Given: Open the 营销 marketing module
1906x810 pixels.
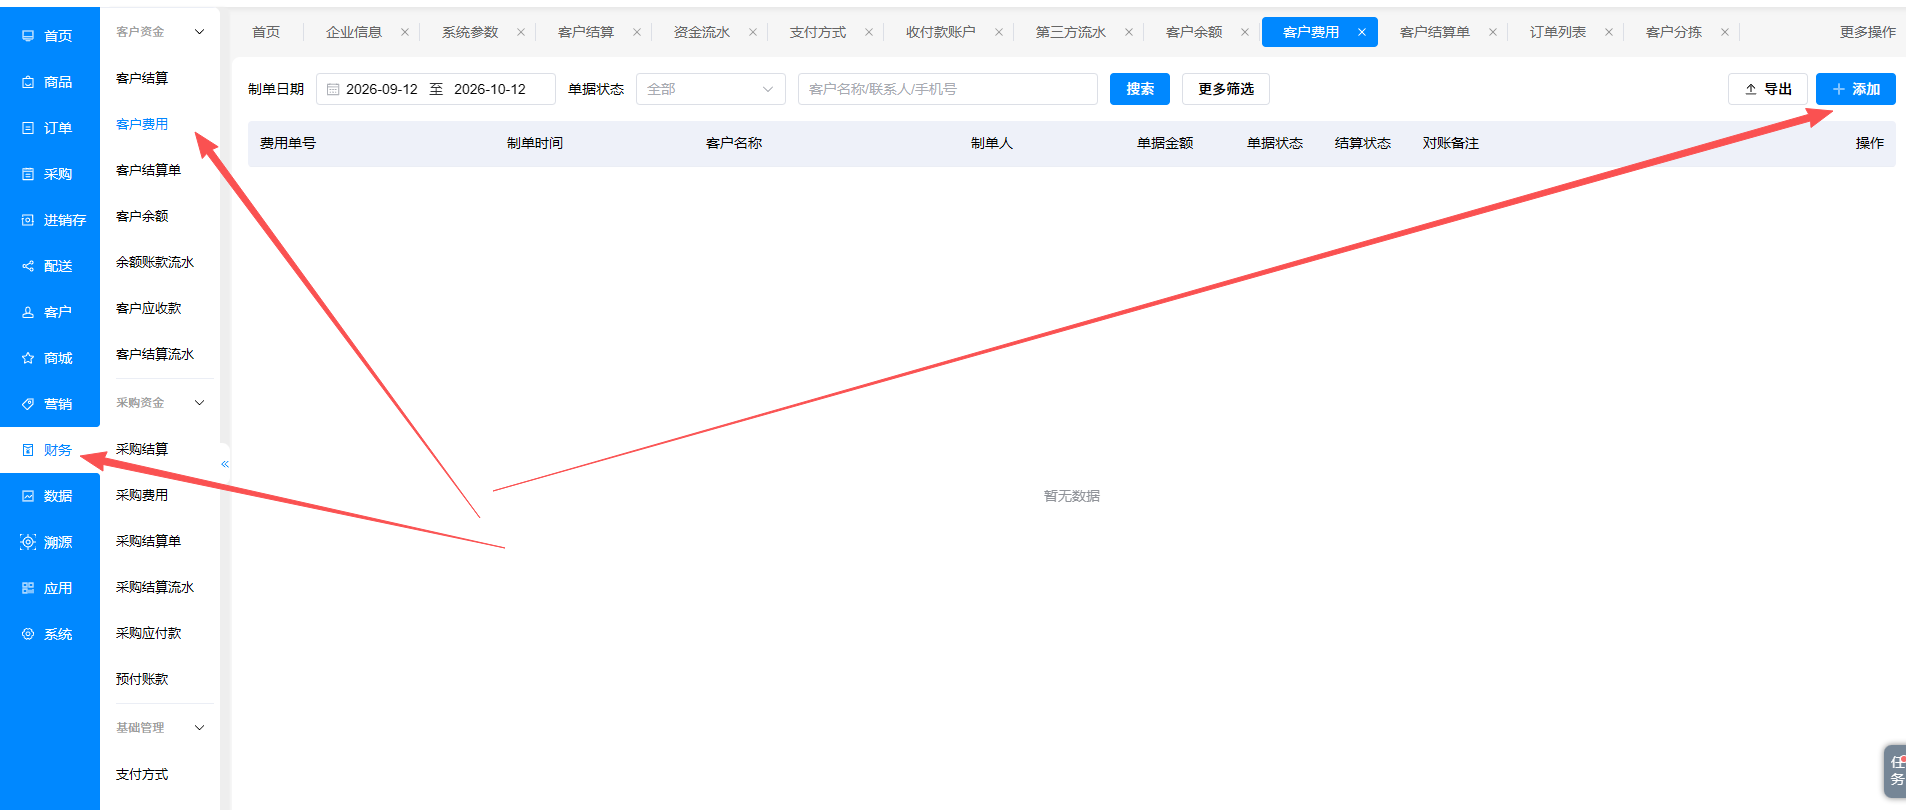Looking at the screenshot, I should click(48, 404).
